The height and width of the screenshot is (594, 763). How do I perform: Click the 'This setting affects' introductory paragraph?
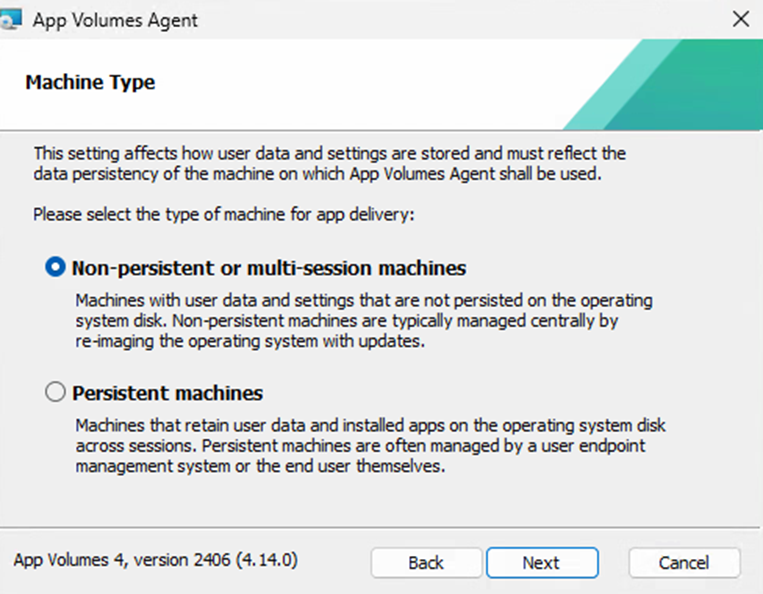(x=329, y=163)
